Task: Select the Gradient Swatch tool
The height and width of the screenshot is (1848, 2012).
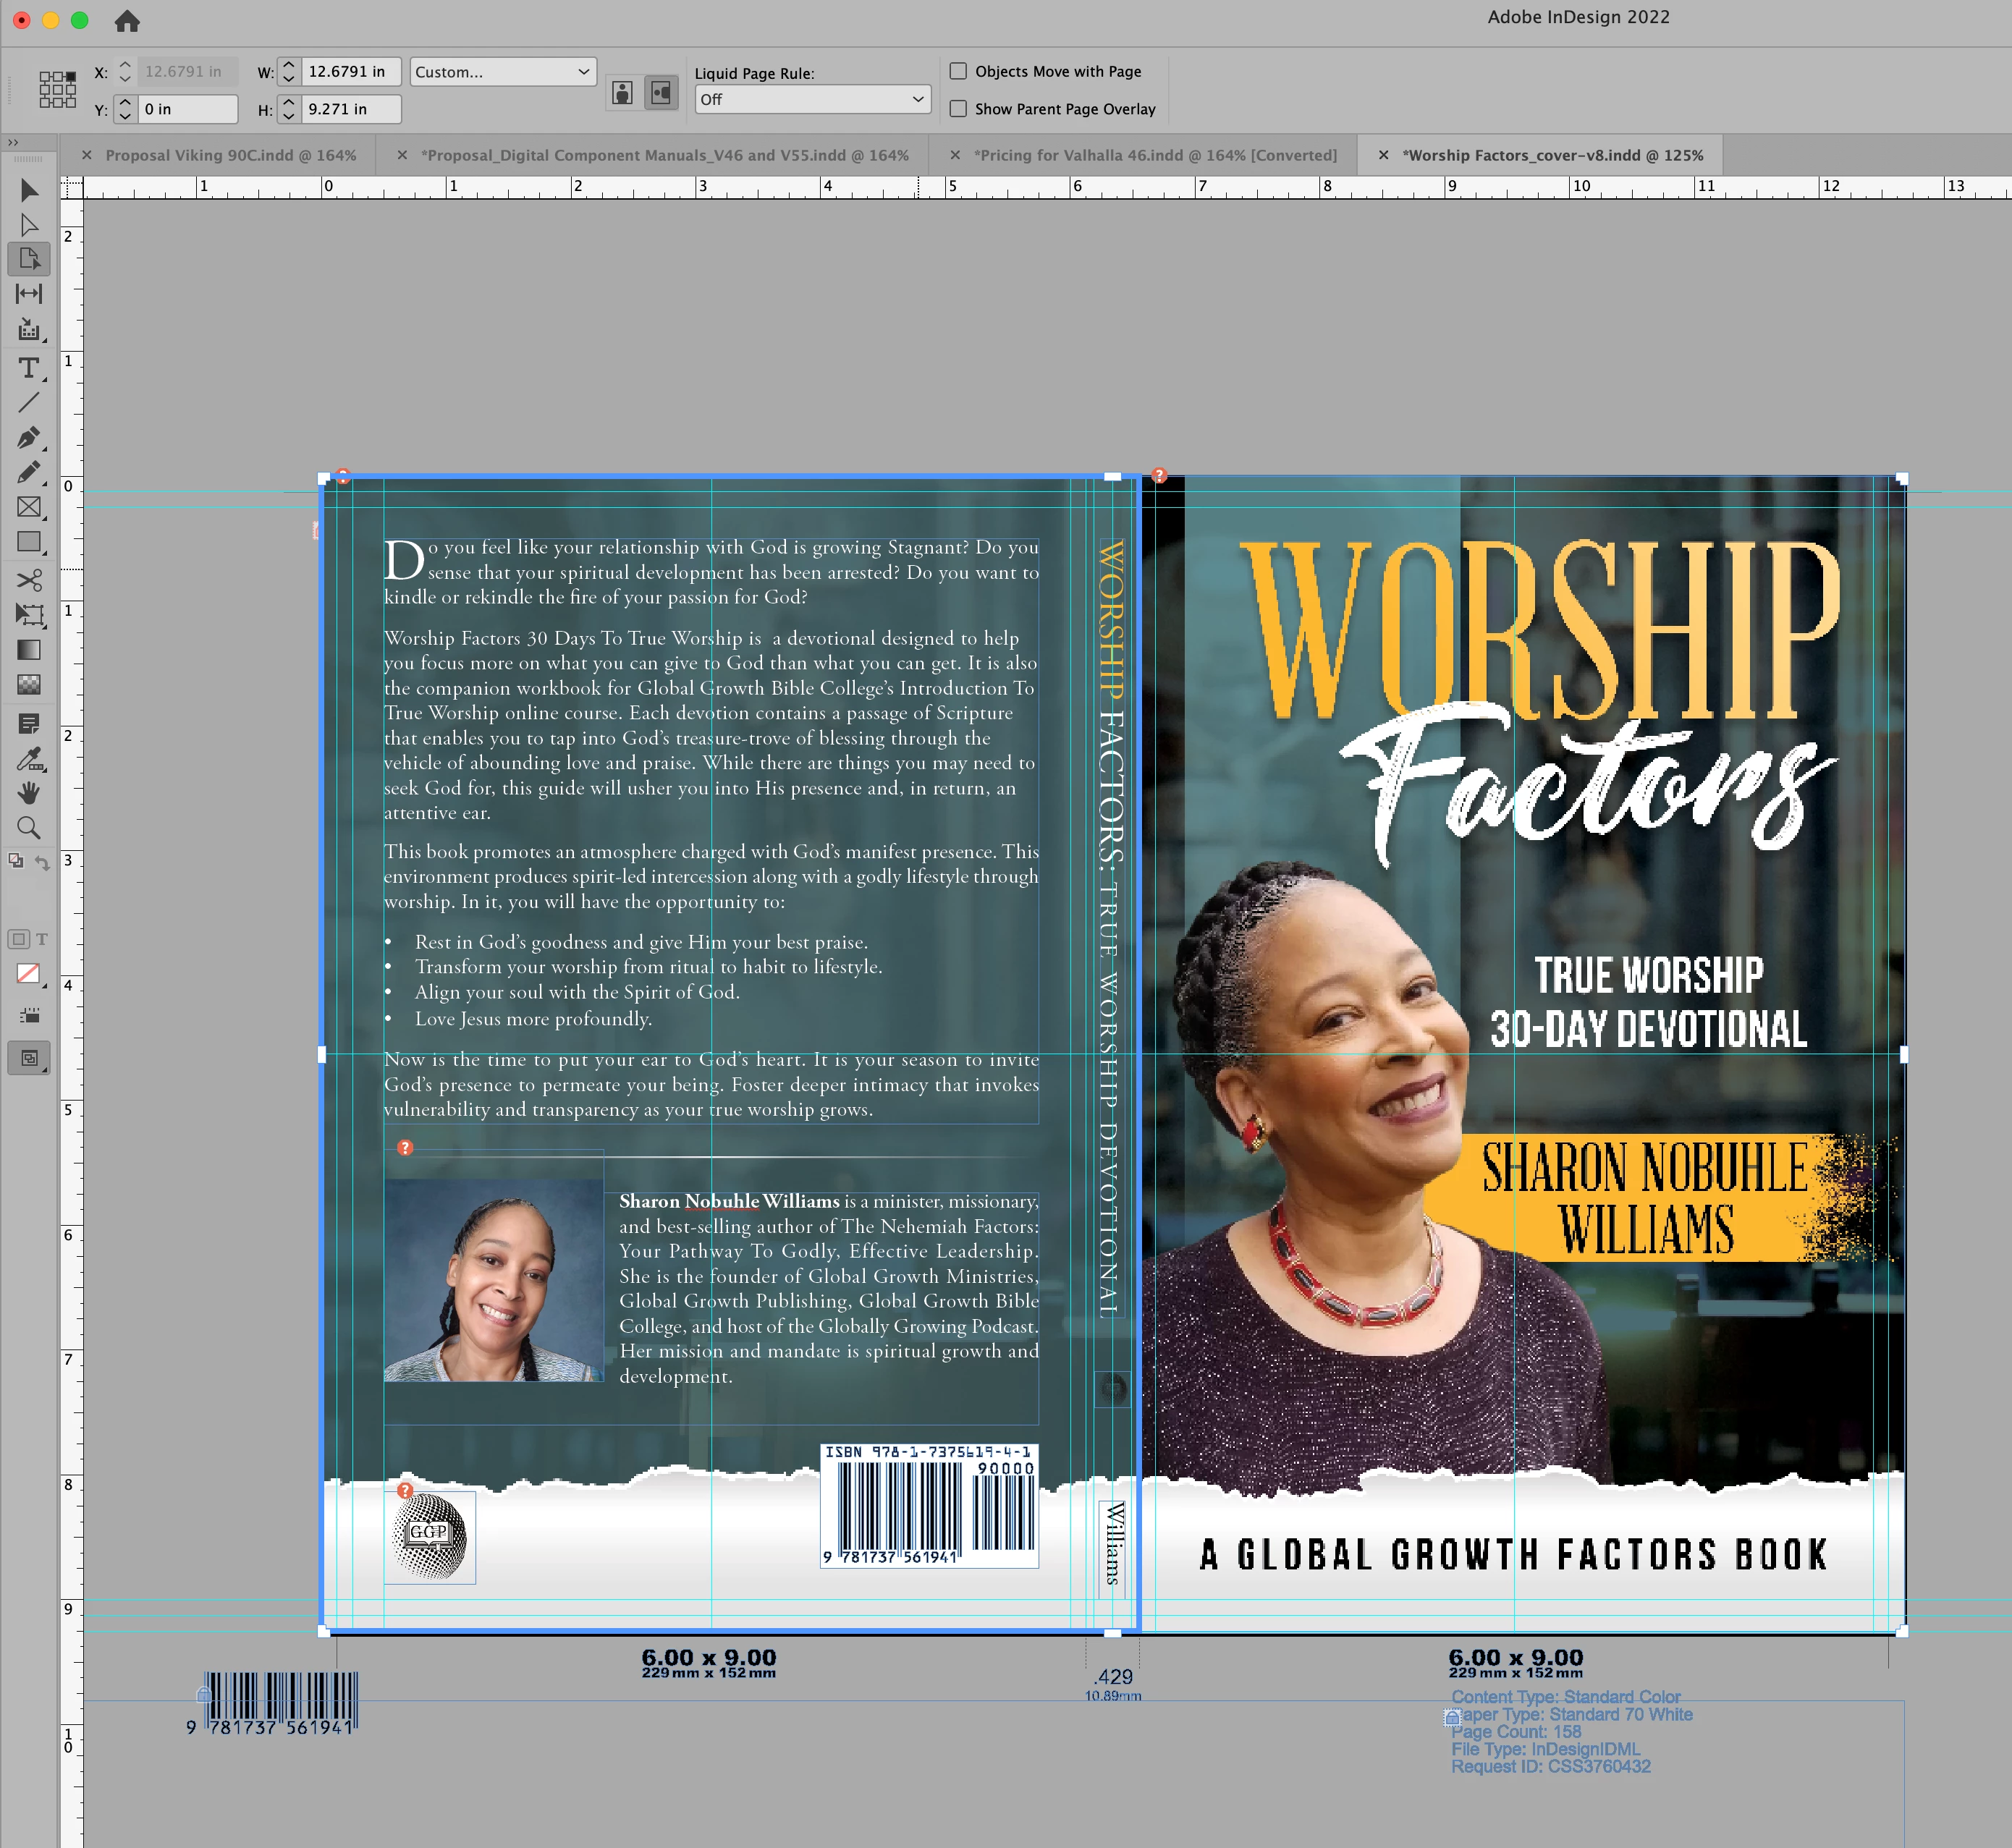Action: pyautogui.click(x=29, y=650)
